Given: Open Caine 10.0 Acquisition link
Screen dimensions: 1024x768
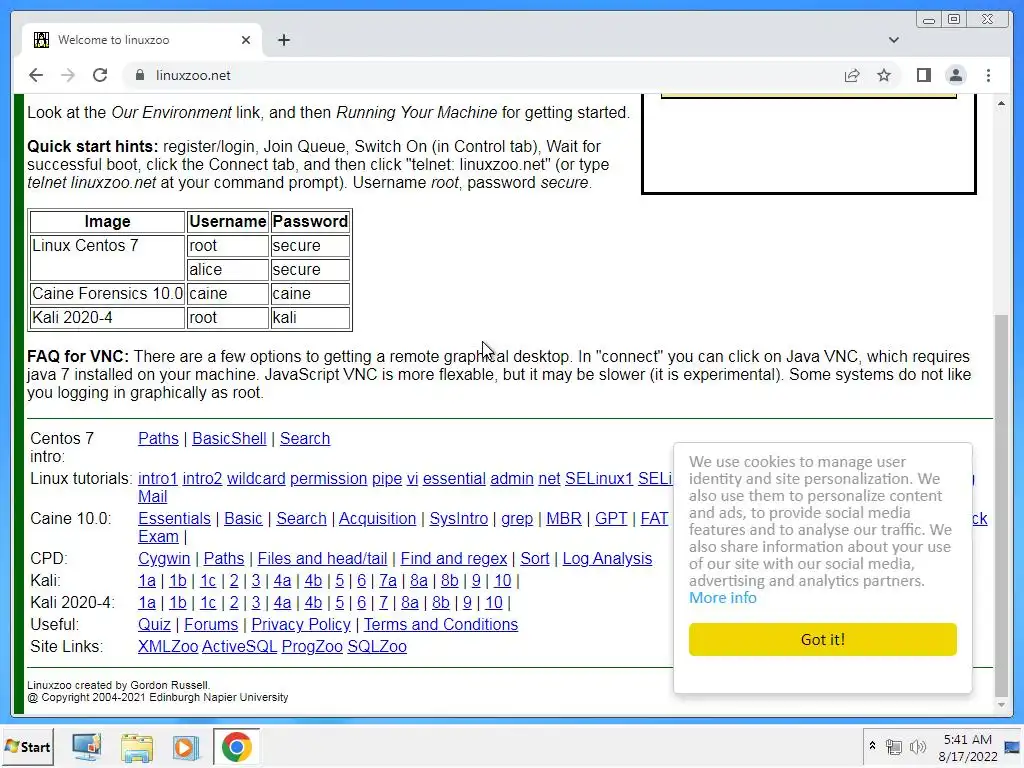Looking at the screenshot, I should [x=377, y=519].
